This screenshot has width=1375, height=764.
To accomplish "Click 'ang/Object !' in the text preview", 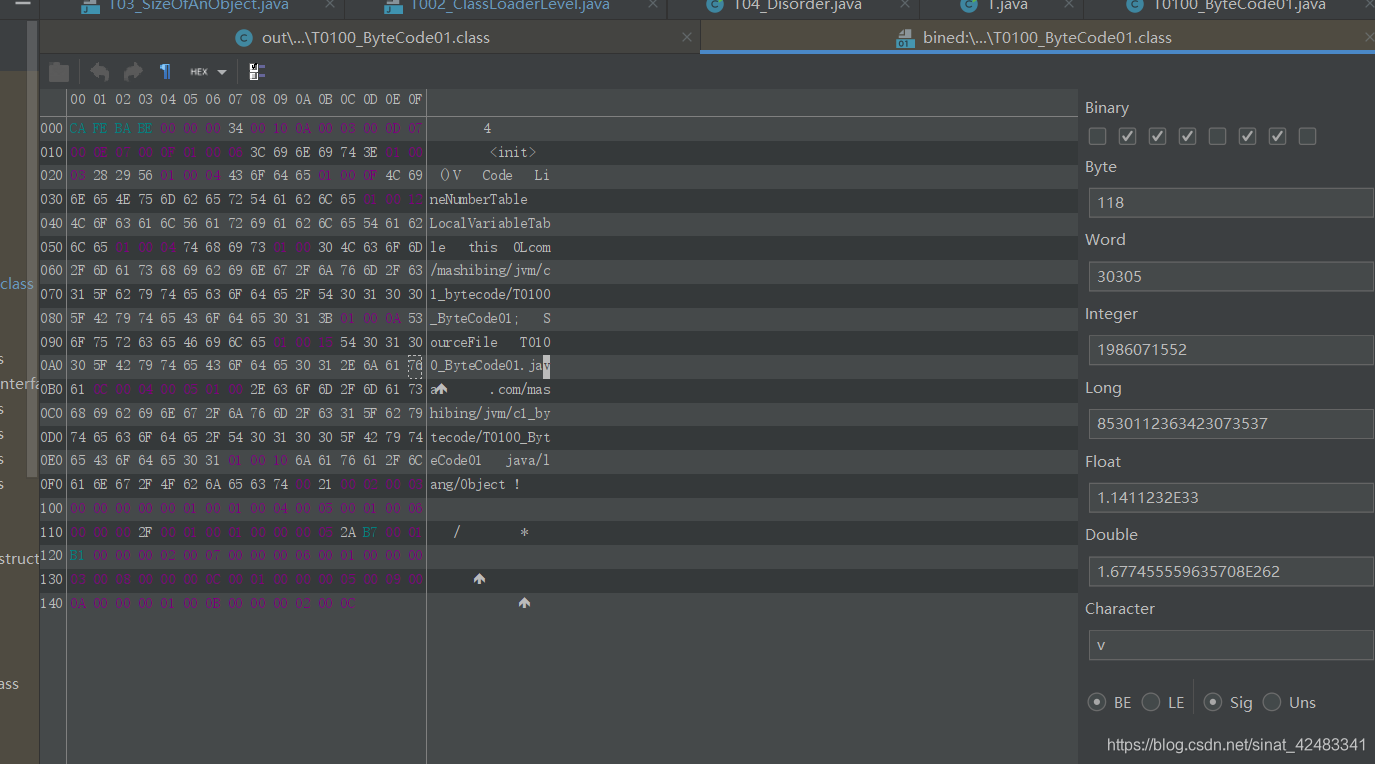I will point(475,484).
